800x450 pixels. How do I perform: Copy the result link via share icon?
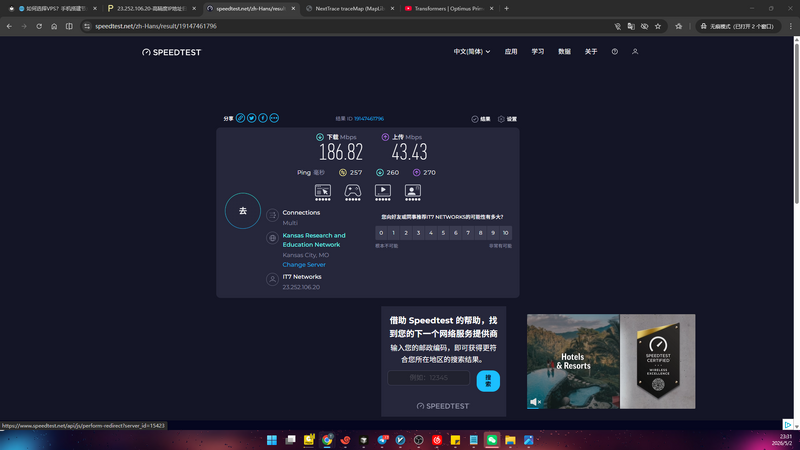(x=240, y=118)
